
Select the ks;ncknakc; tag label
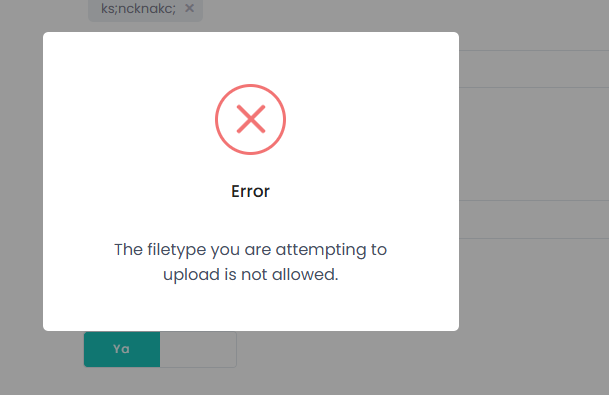pyautogui.click(x=138, y=8)
